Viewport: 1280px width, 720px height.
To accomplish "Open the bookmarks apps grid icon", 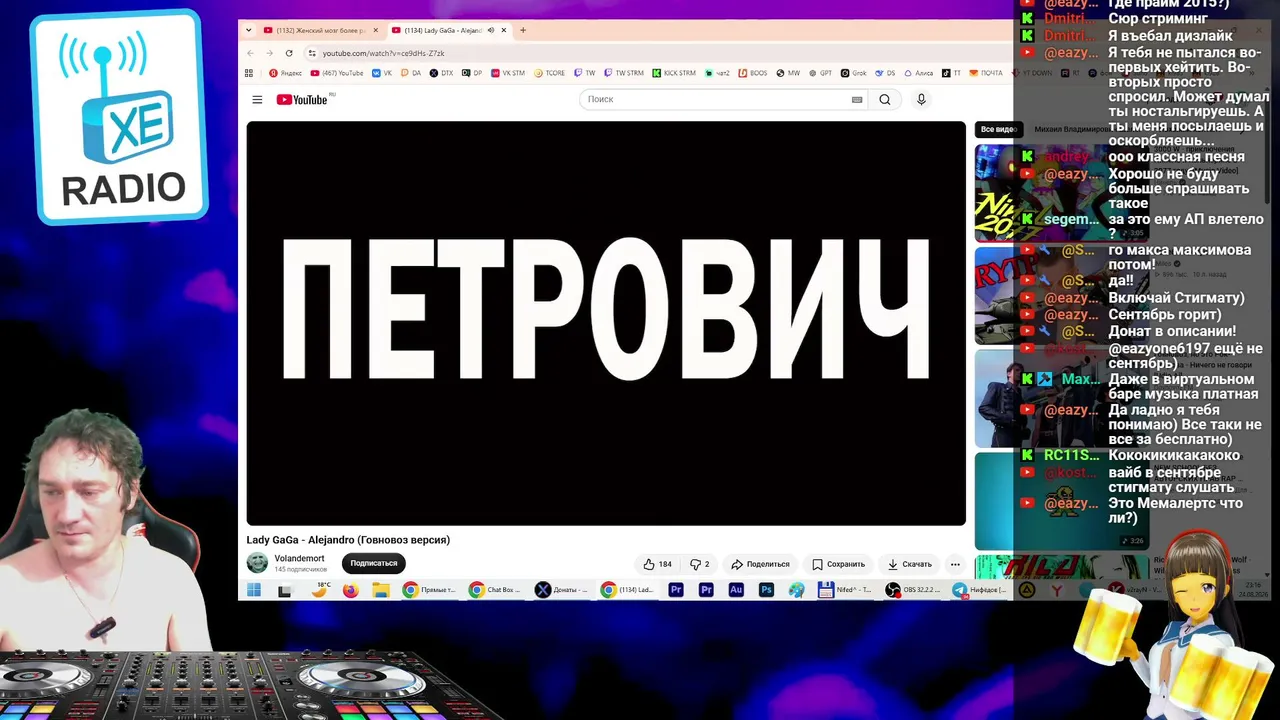I will coord(249,73).
